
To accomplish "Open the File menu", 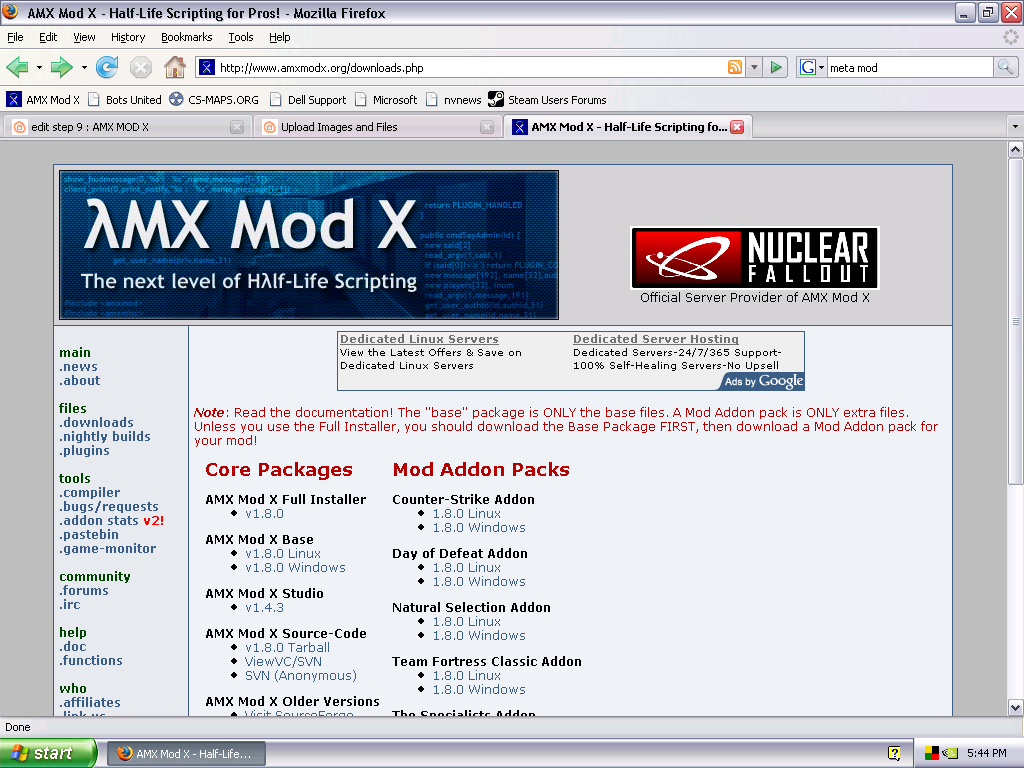I will click(15, 37).
